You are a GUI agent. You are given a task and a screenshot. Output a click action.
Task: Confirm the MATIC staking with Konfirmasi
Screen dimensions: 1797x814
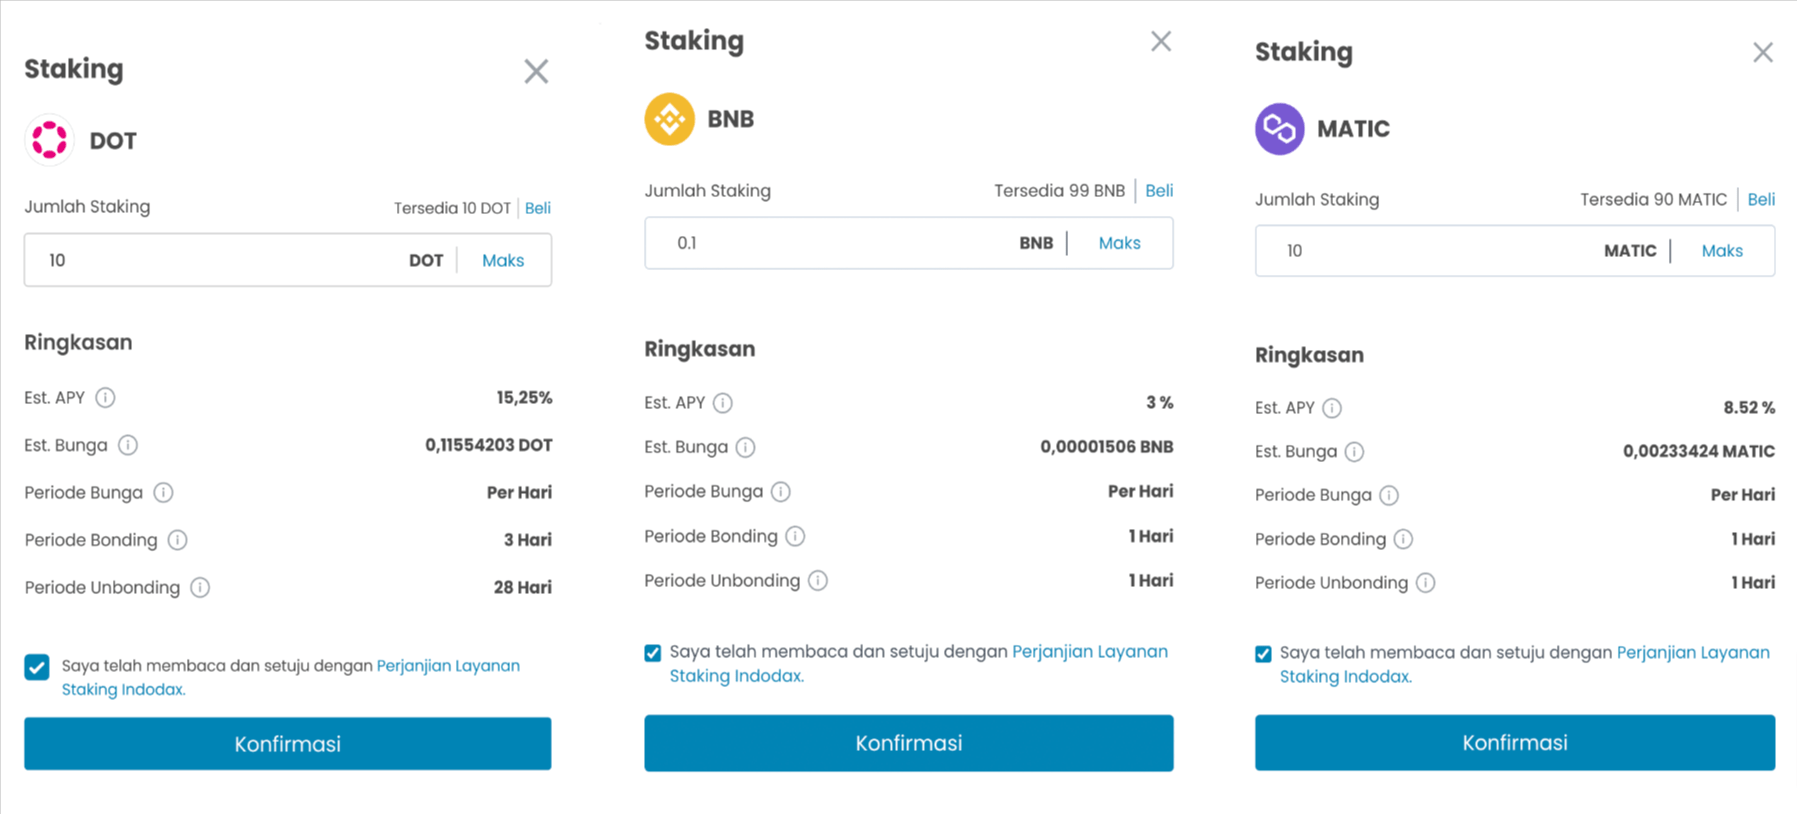click(1515, 743)
